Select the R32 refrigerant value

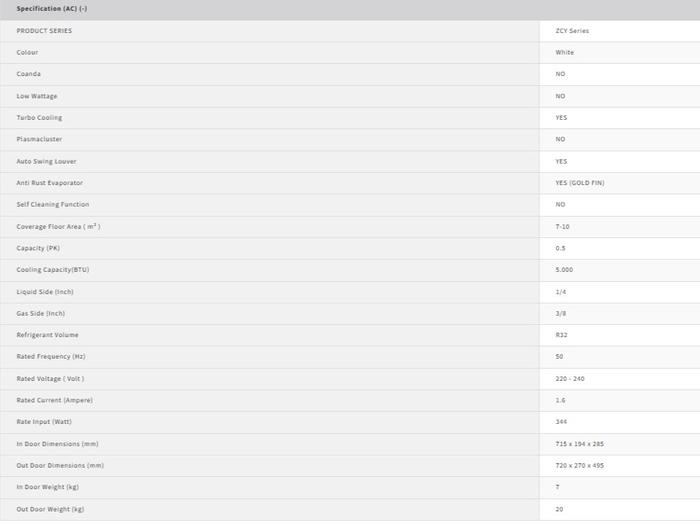(561, 335)
